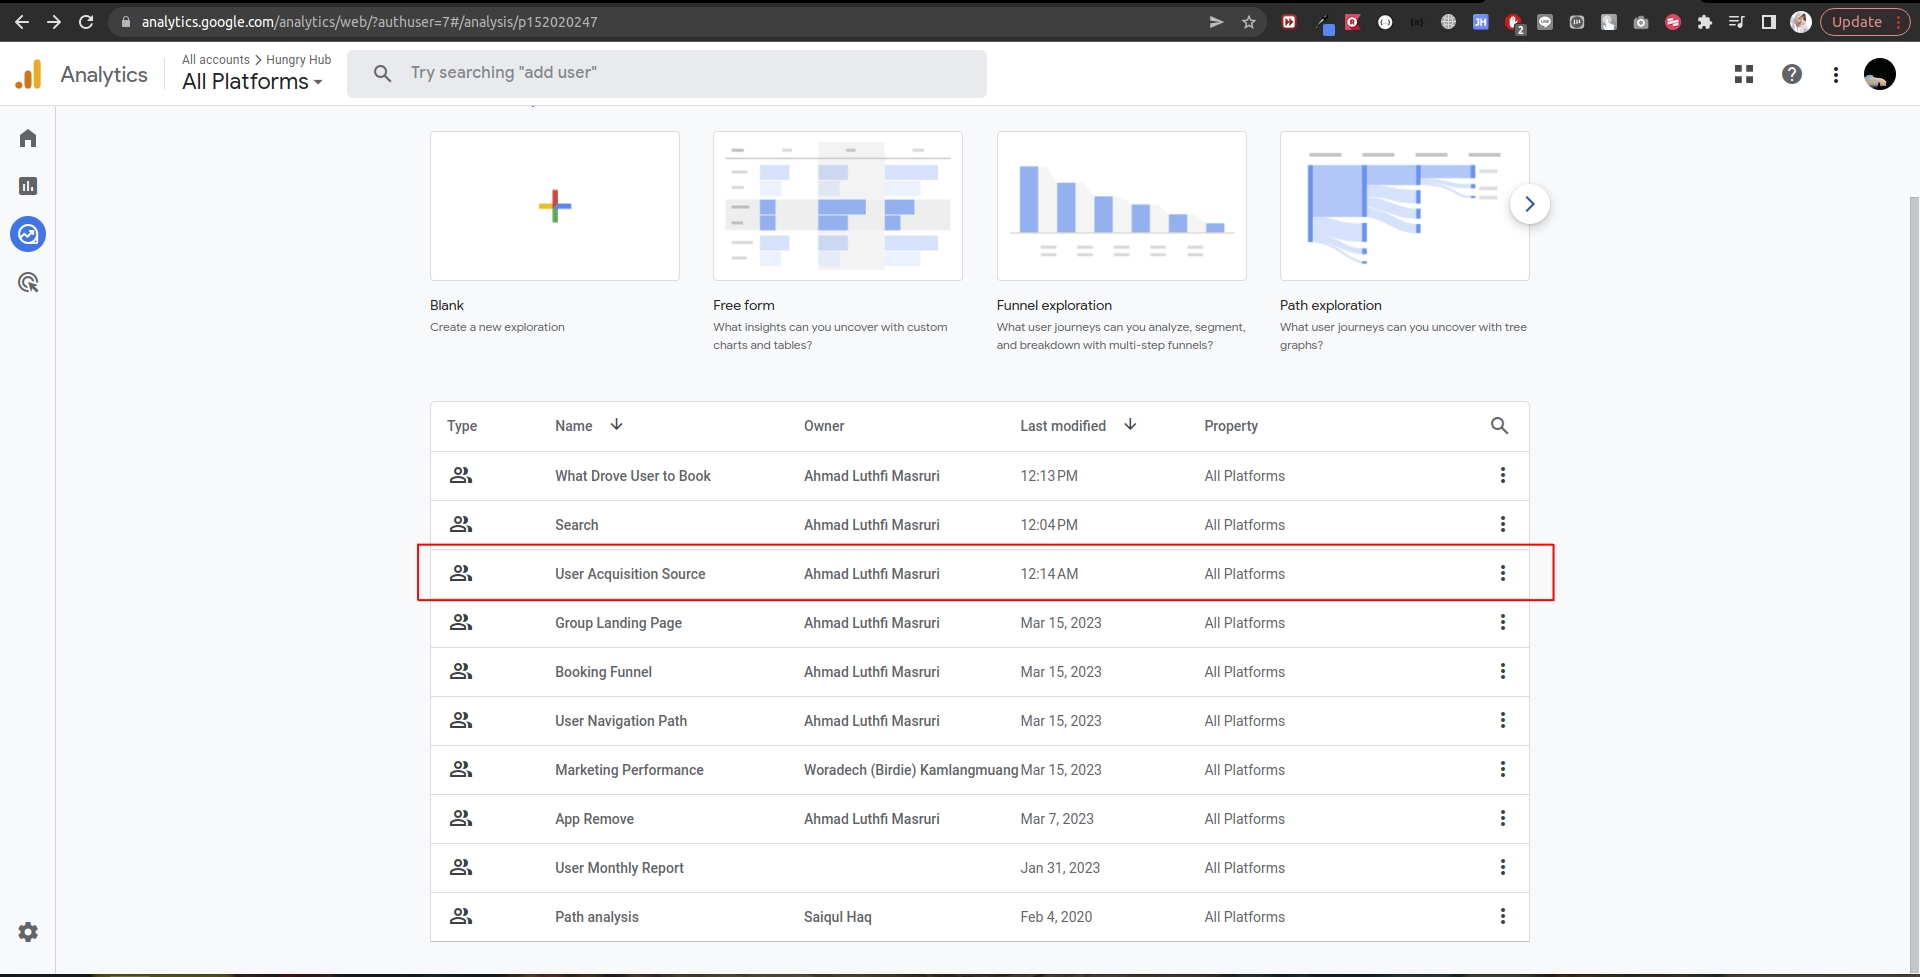Show next templates with carousel arrow

tap(1529, 204)
